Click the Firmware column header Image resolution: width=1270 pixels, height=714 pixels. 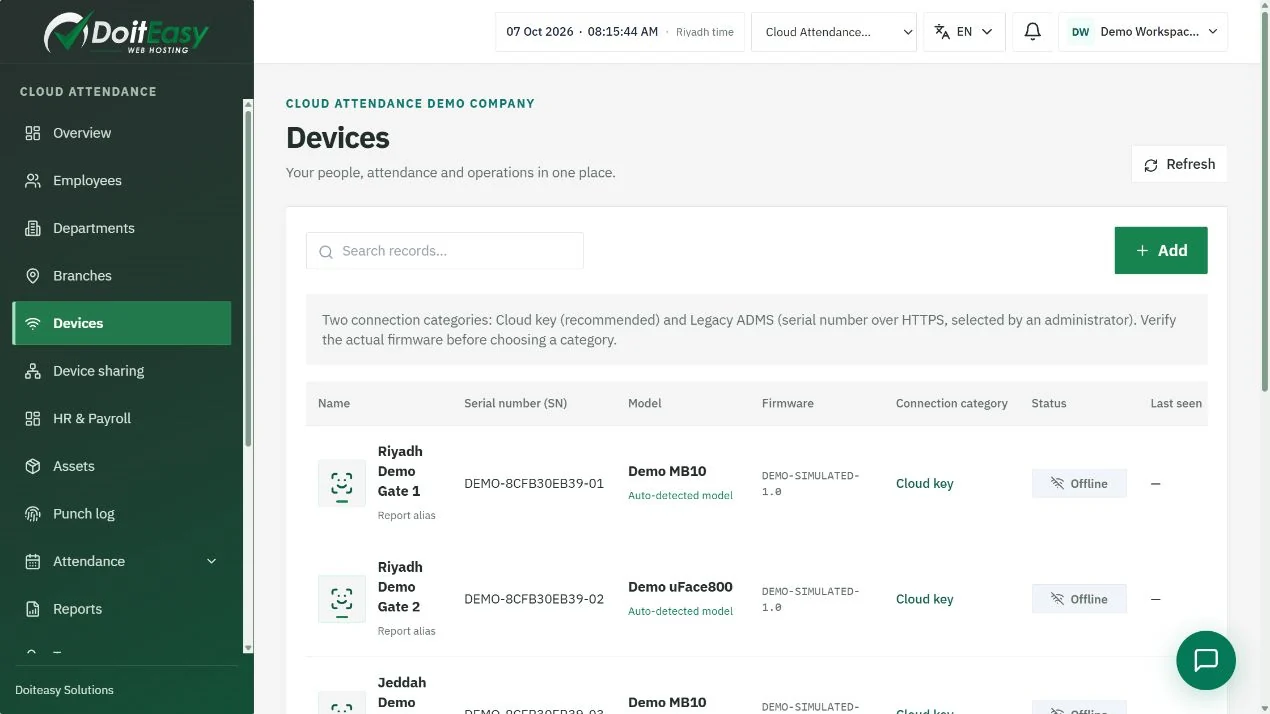[788, 403]
